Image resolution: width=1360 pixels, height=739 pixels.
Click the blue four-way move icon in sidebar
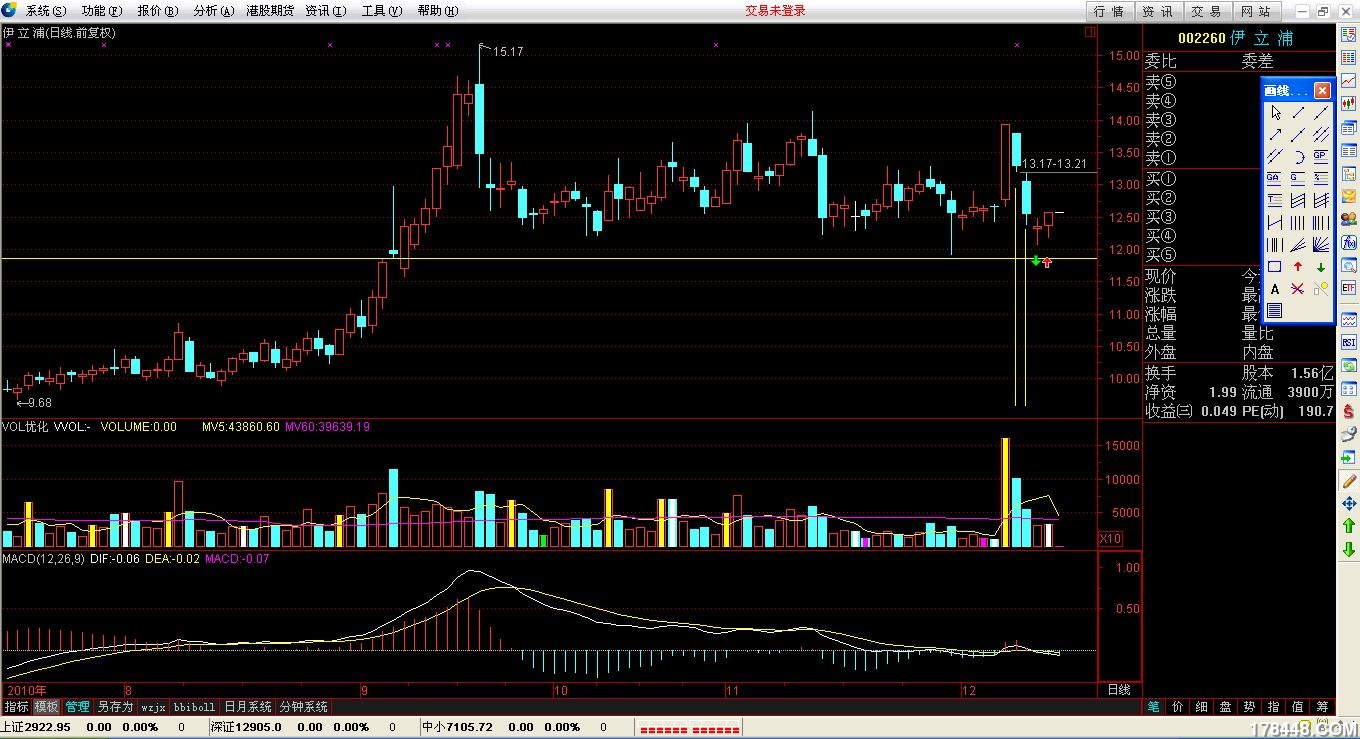pyautogui.click(x=1348, y=504)
